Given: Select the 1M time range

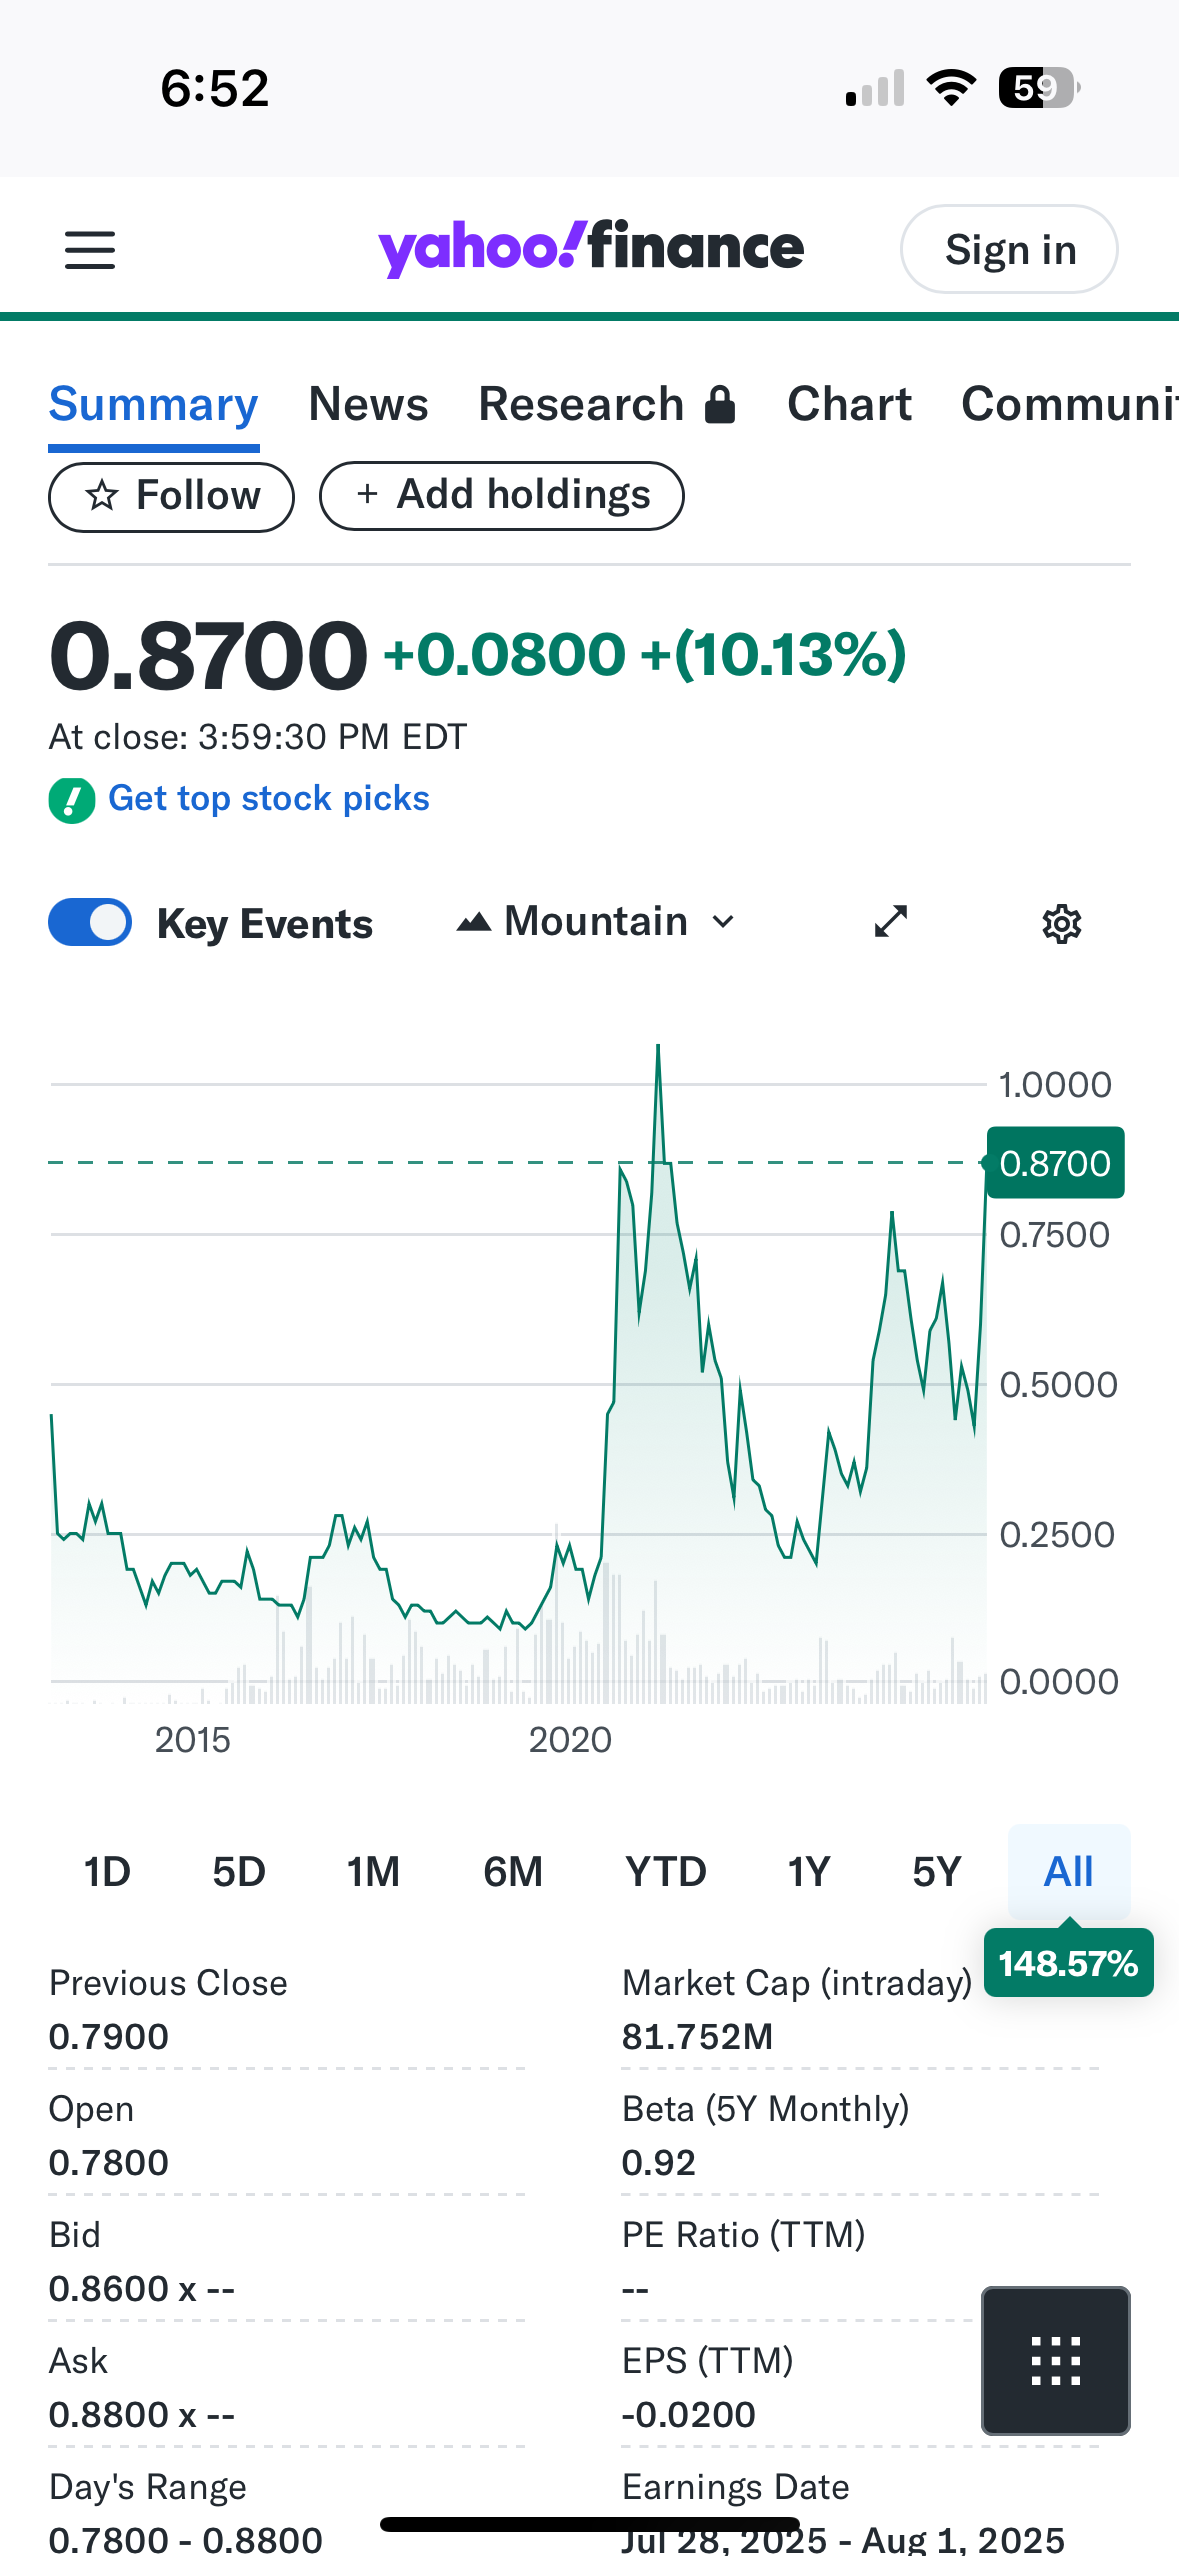Looking at the screenshot, I should pos(373,1872).
